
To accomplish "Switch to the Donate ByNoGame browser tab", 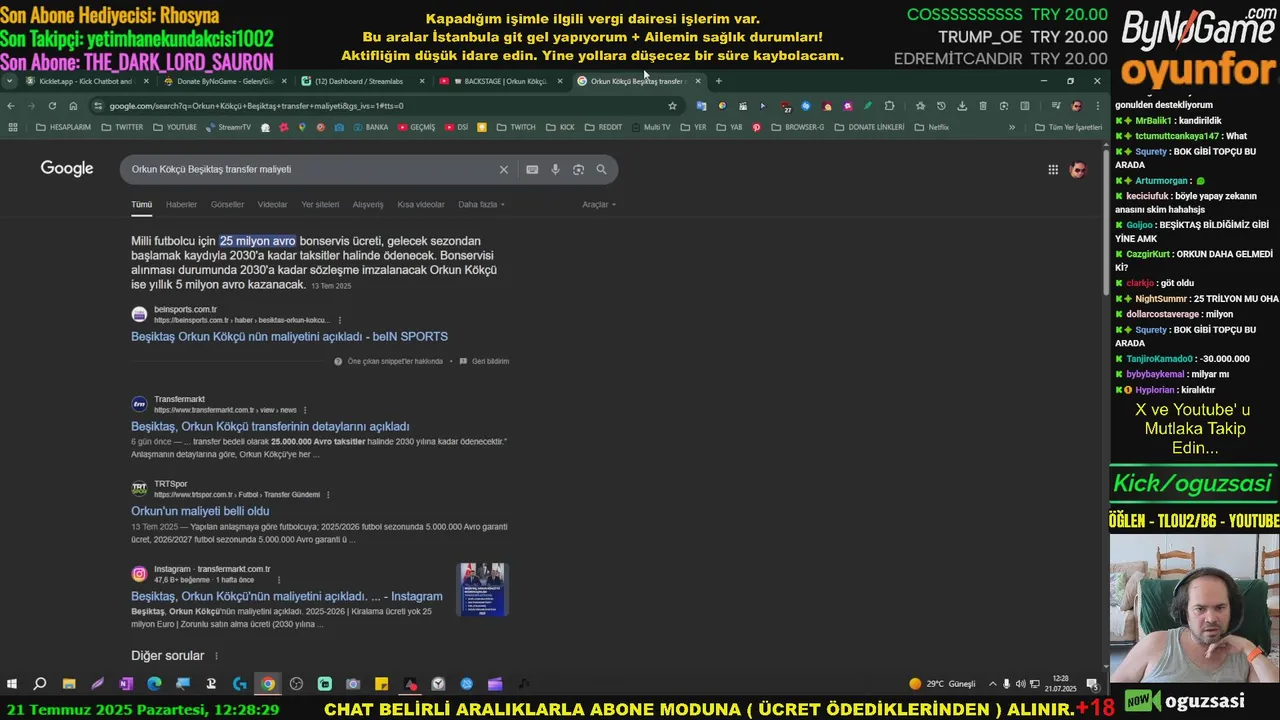I will point(223,81).
